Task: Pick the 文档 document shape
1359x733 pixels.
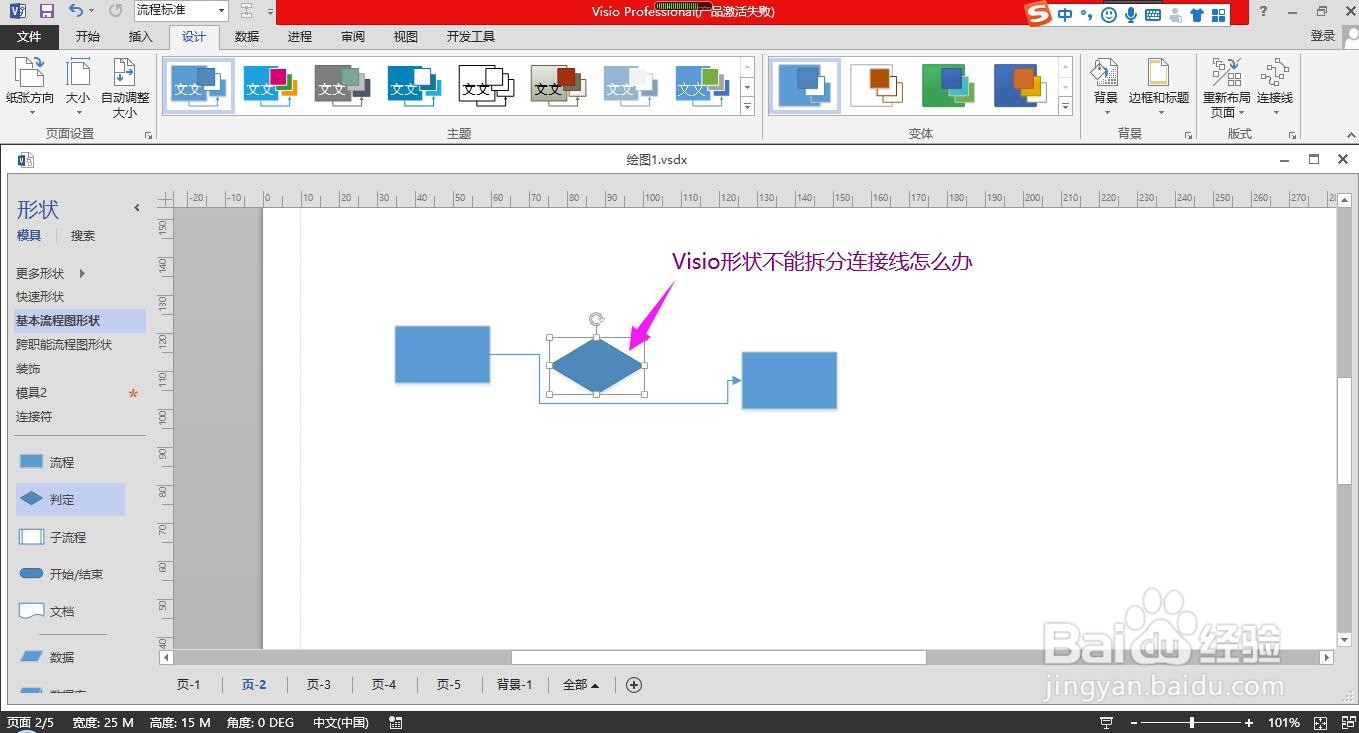Action: click(x=48, y=611)
